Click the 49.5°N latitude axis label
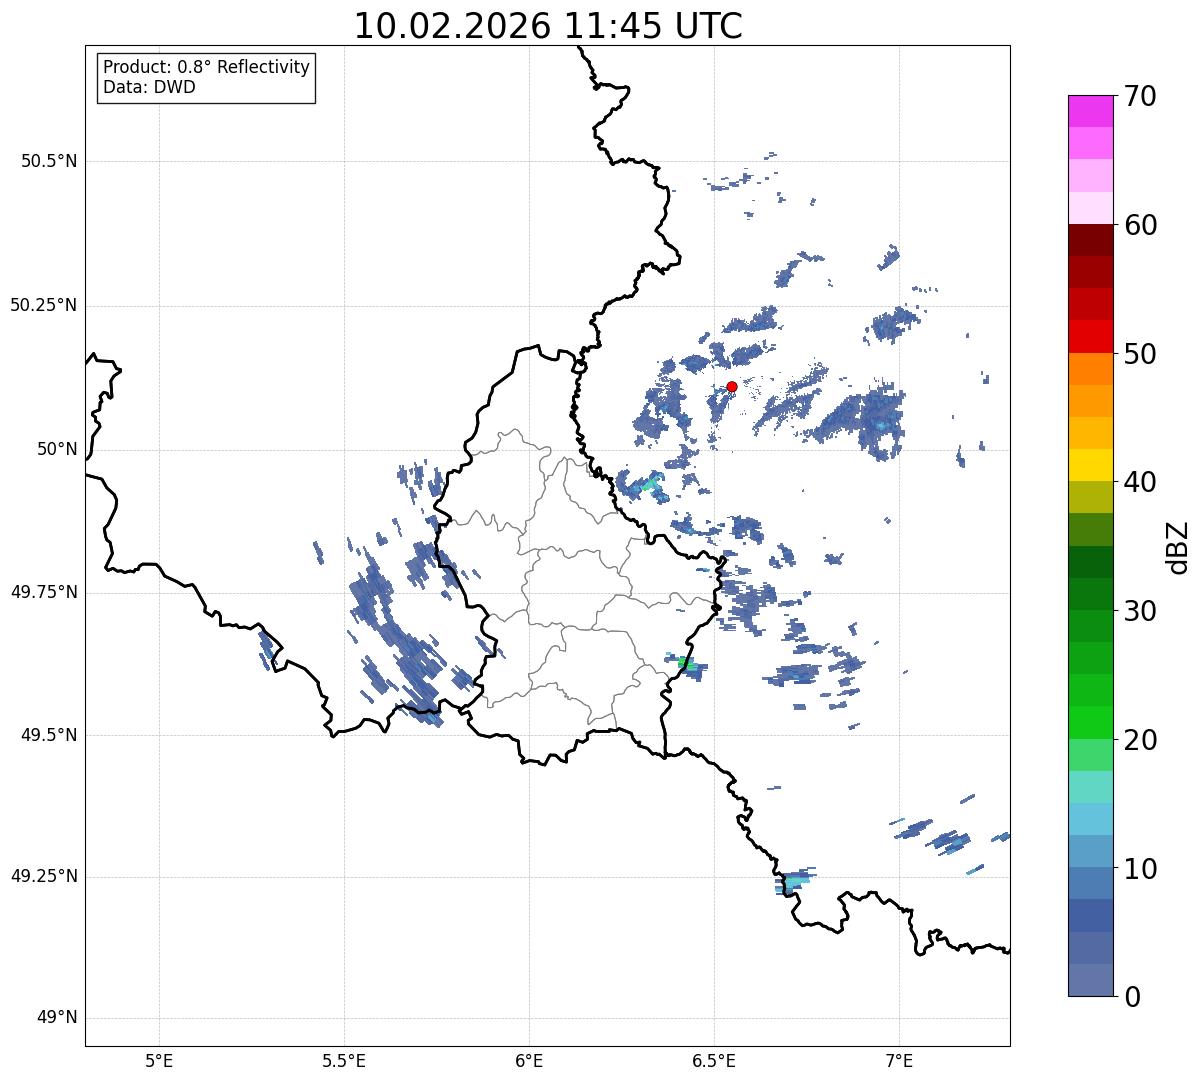The image size is (1202, 1081). pos(49,735)
